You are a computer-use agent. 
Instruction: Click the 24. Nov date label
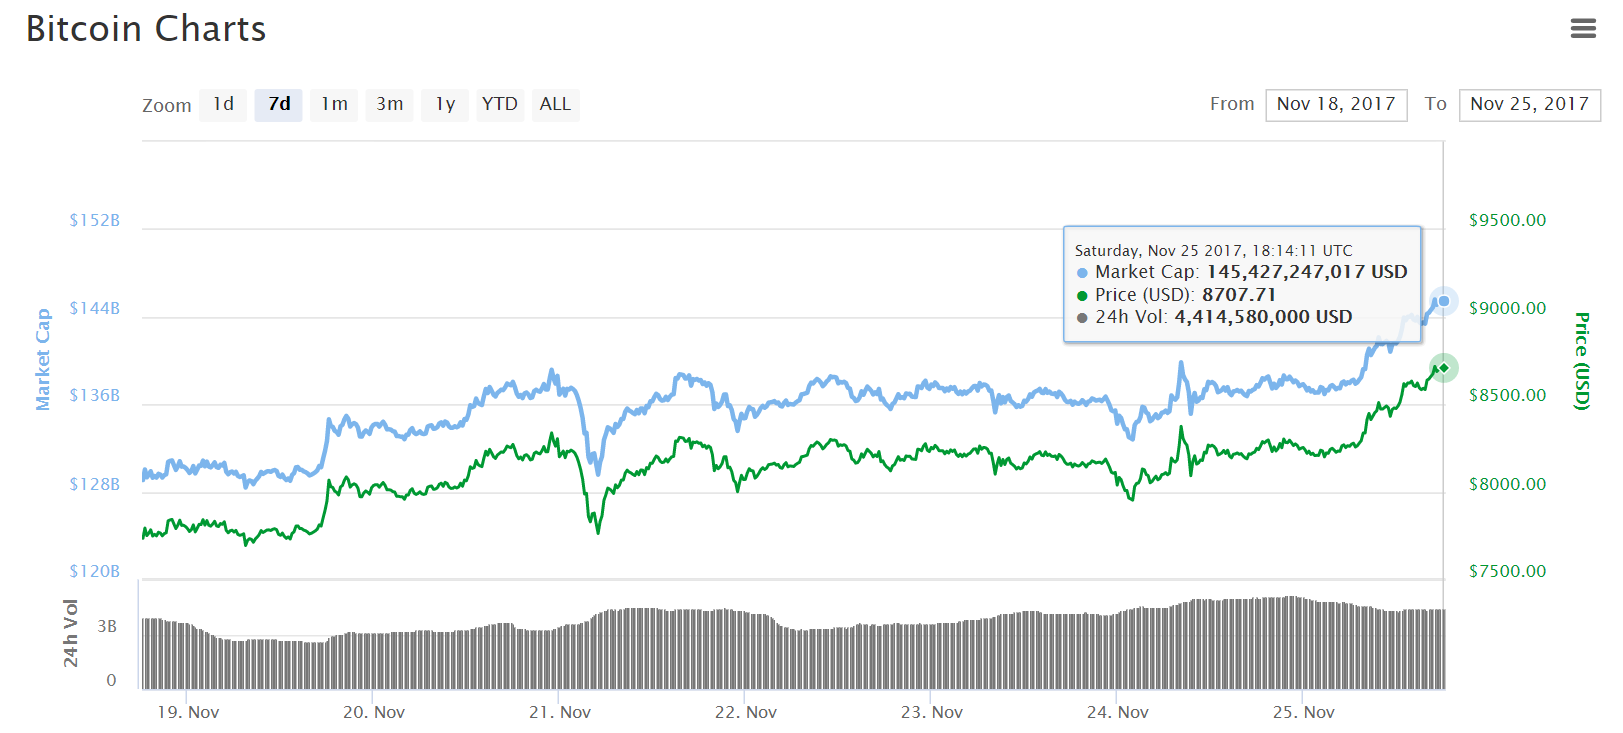[x=1118, y=712]
